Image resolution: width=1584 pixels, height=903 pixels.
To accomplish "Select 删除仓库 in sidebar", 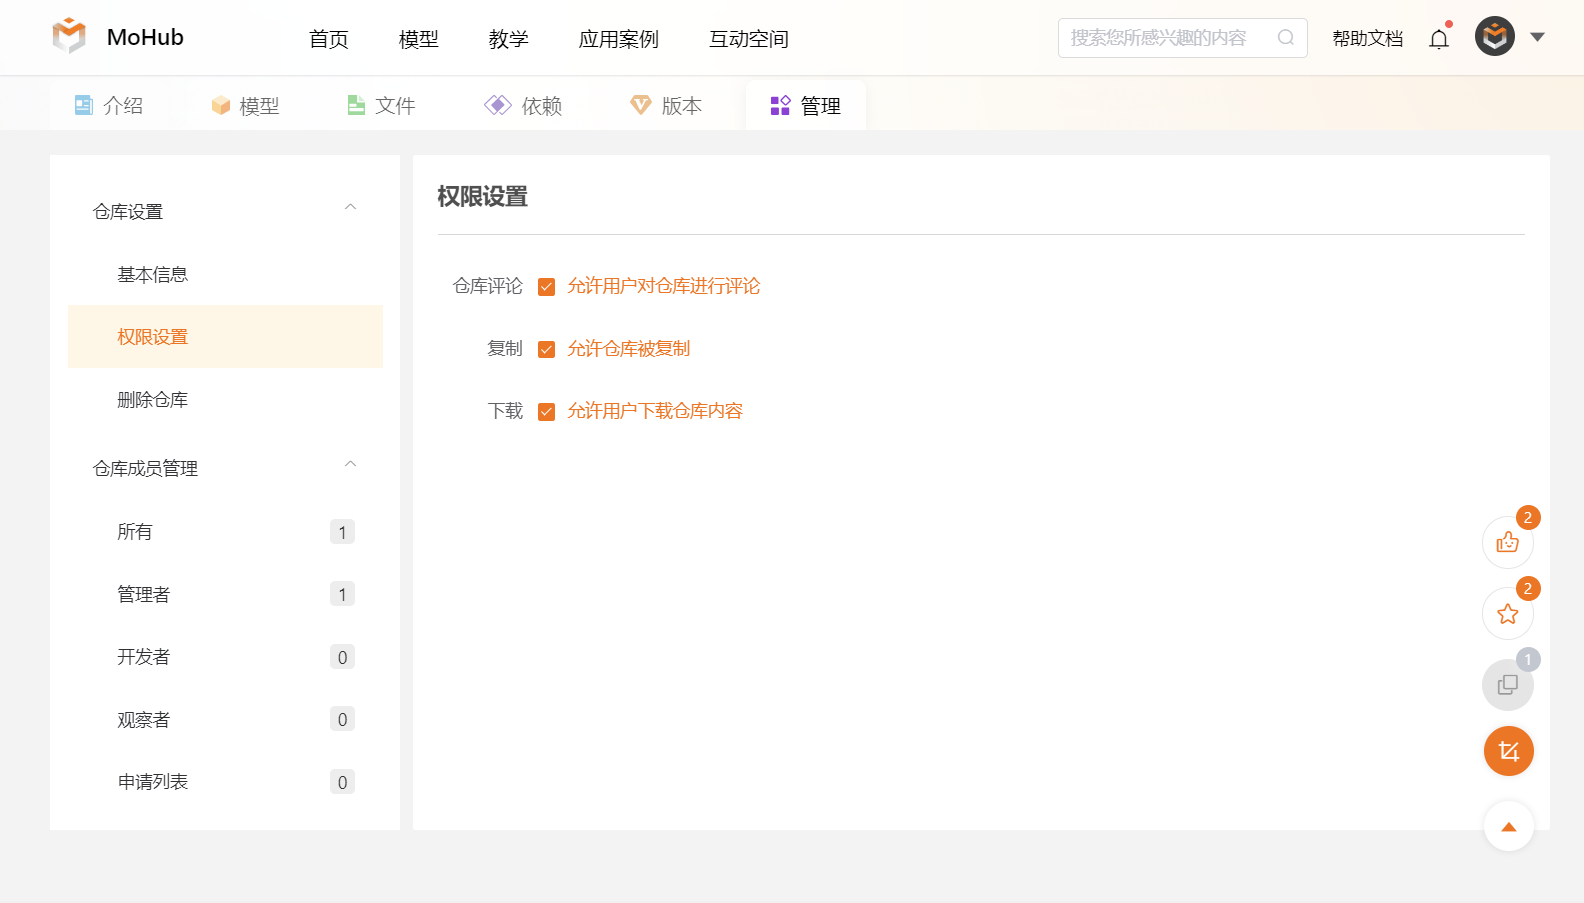I will [225, 400].
